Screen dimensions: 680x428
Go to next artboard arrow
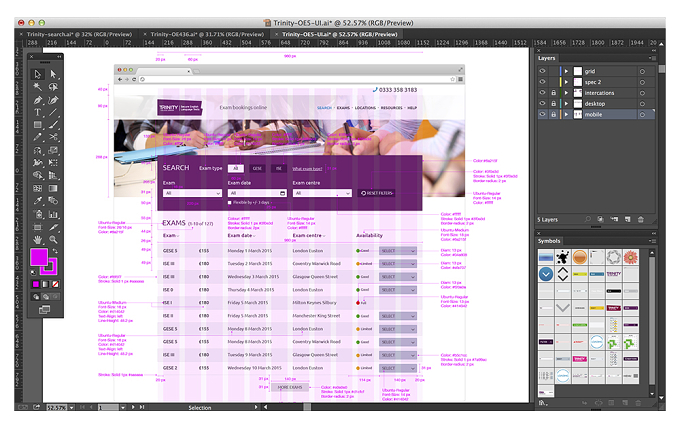click(x=133, y=408)
